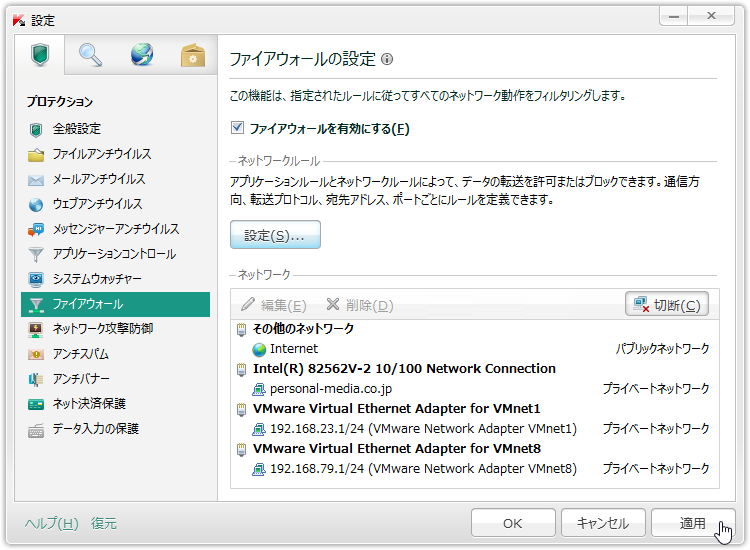Click the ヘルプ(H) link
The height and width of the screenshot is (550, 750).
click(x=52, y=523)
